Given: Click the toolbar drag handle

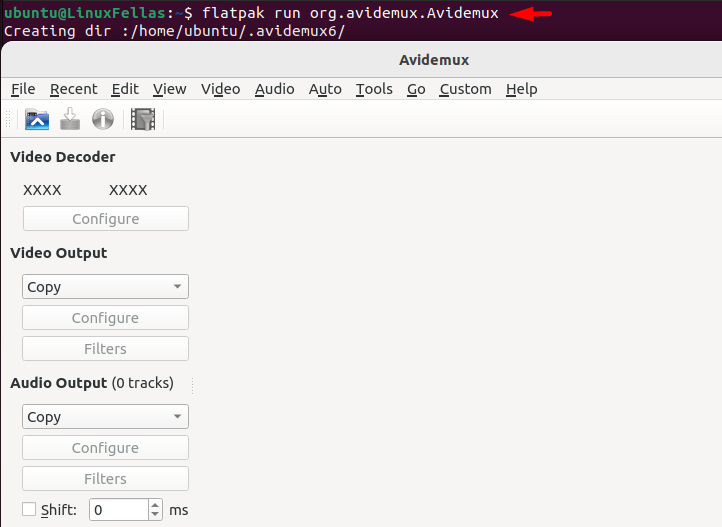Looking at the screenshot, I should click(8, 119).
